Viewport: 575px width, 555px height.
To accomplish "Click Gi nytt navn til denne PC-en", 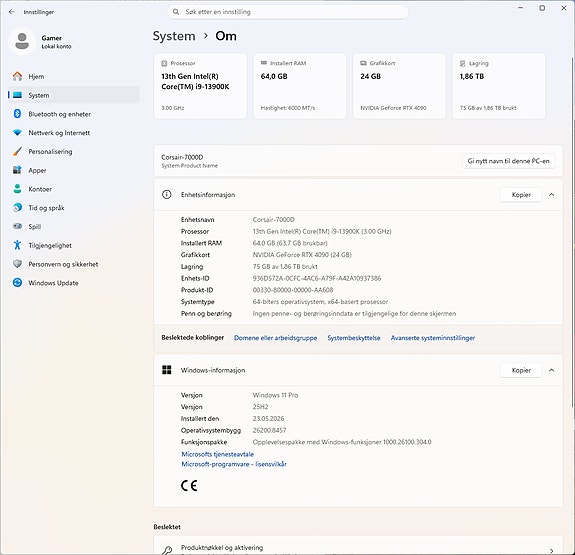I will (x=508, y=161).
